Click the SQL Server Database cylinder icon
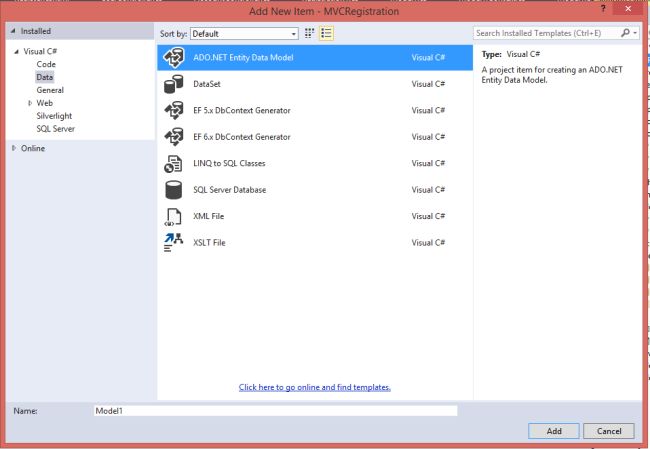 173,190
